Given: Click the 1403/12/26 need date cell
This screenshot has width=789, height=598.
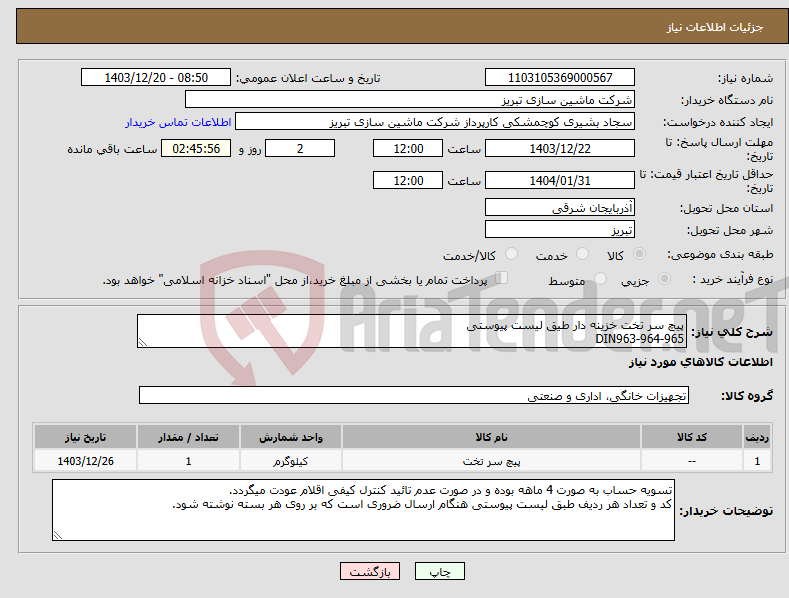Looking at the screenshot, I should point(86,461).
